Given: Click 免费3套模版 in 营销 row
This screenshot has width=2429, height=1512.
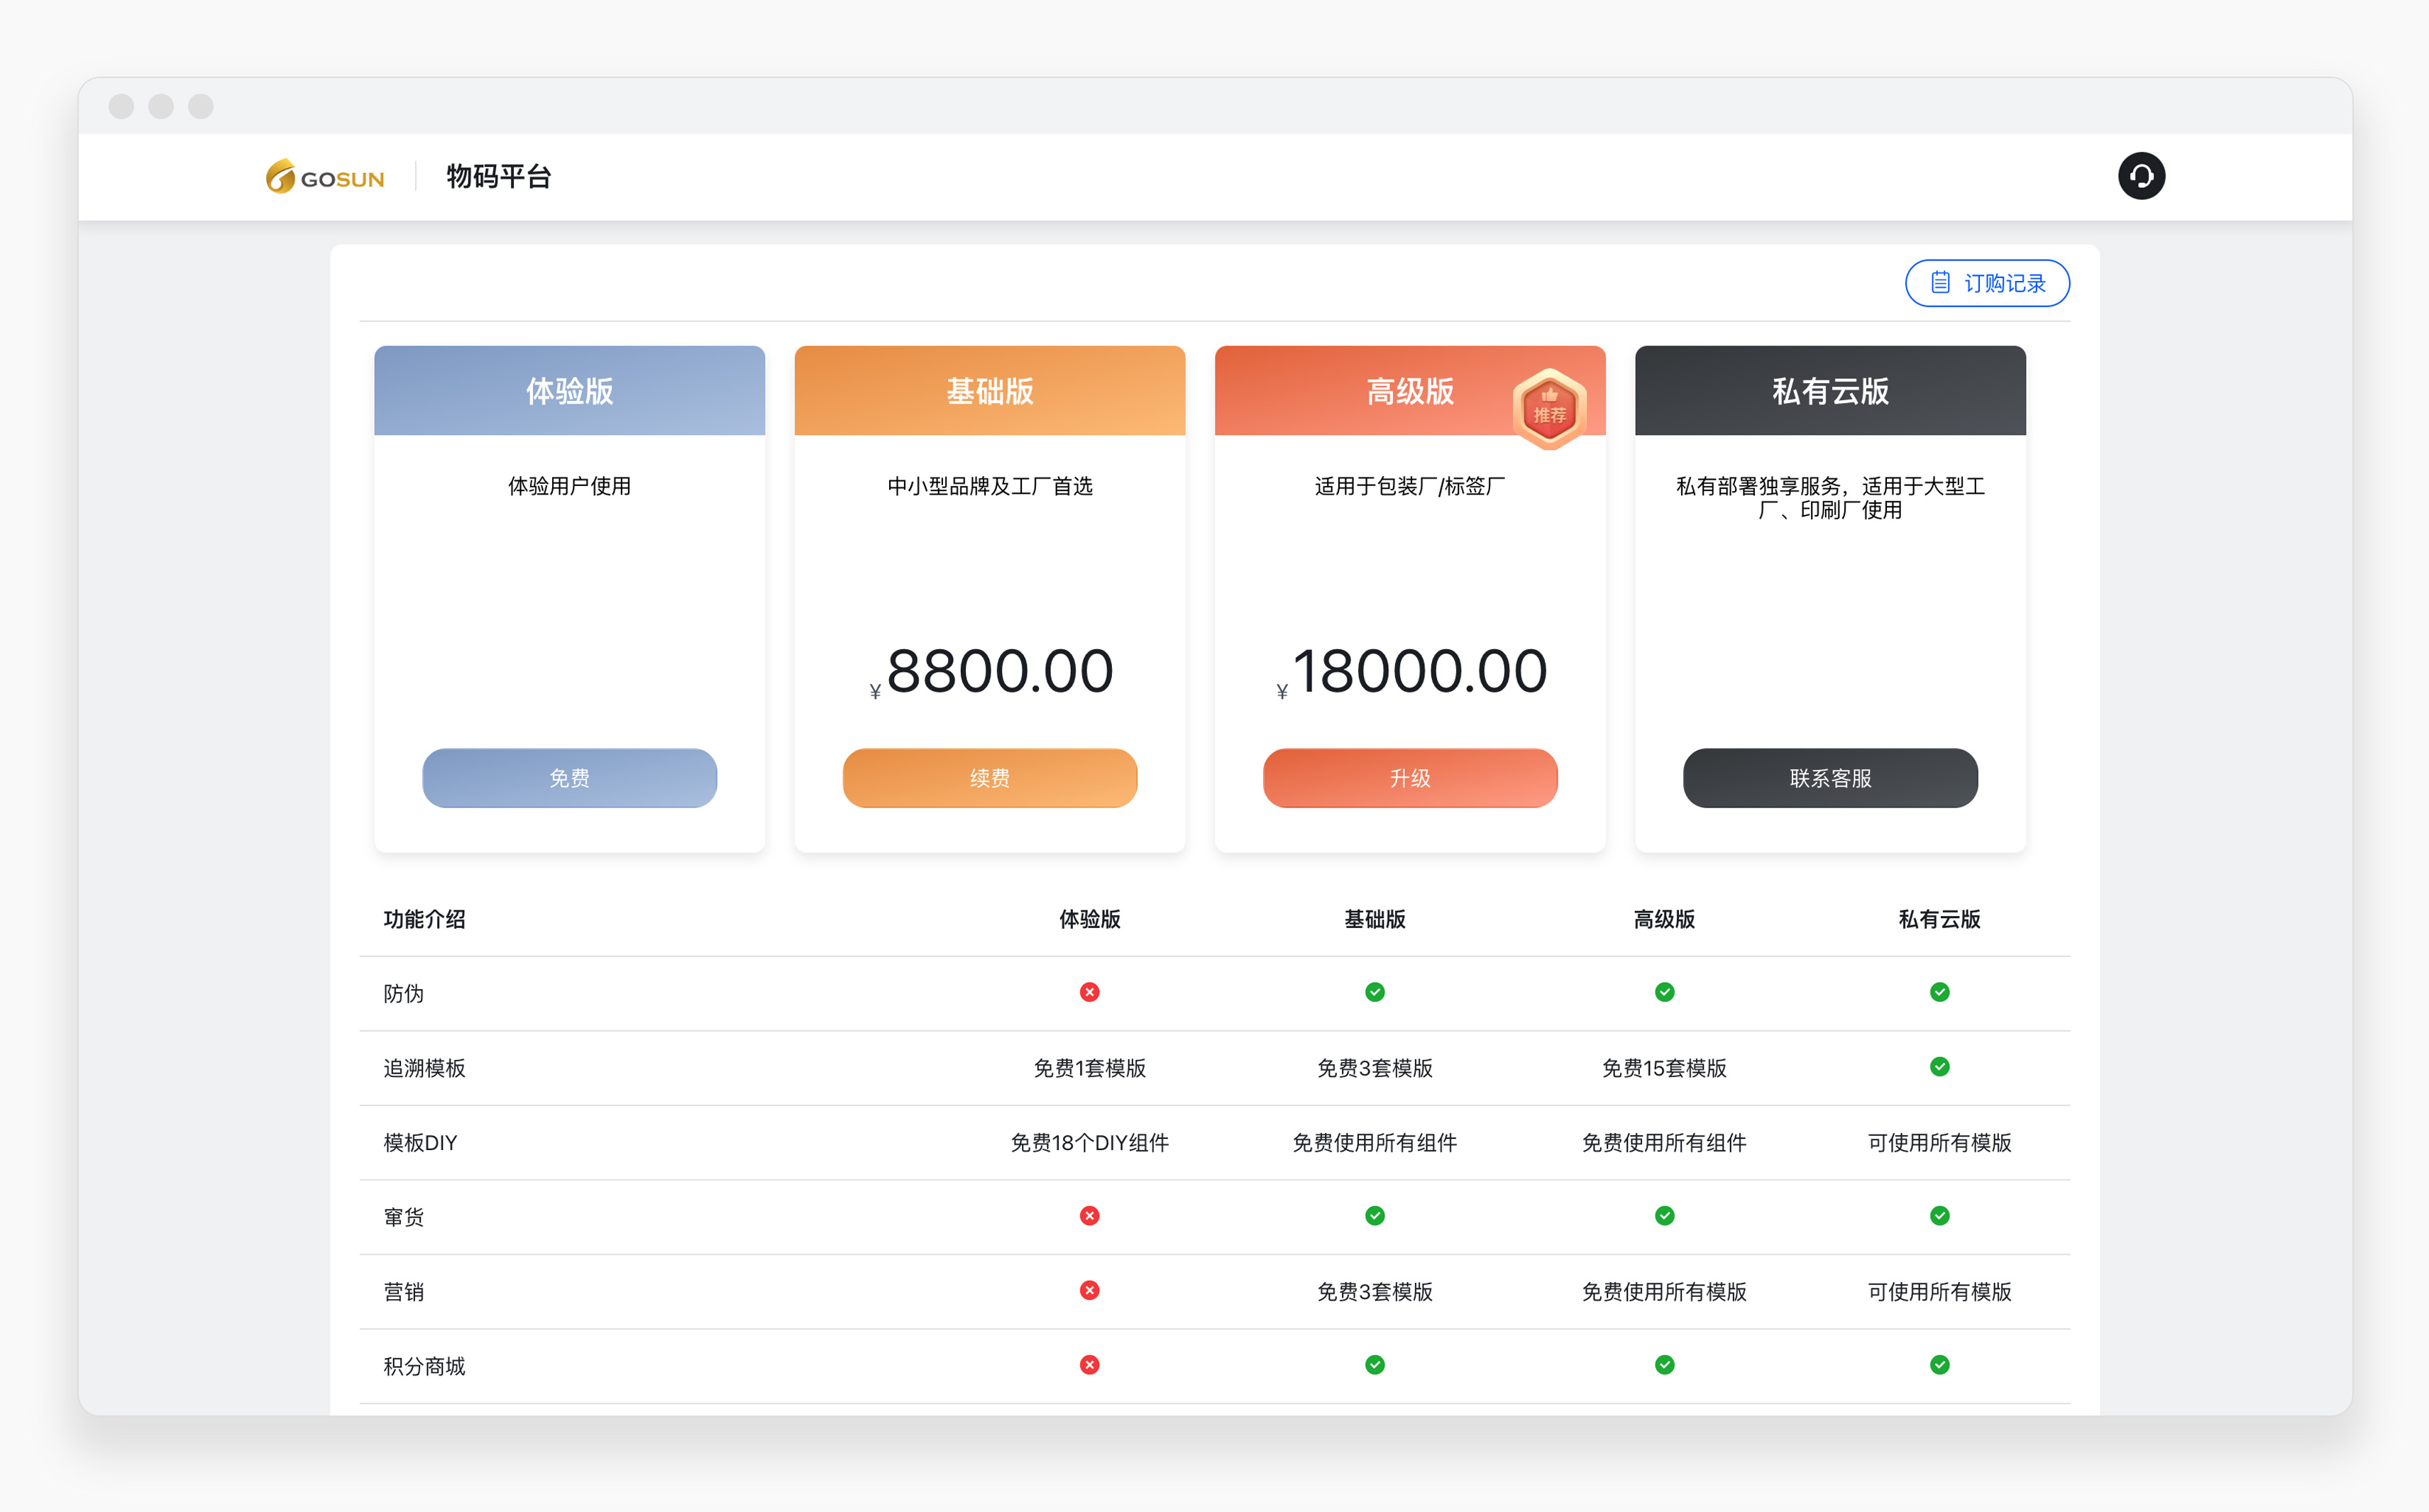Looking at the screenshot, I should point(1374,1291).
